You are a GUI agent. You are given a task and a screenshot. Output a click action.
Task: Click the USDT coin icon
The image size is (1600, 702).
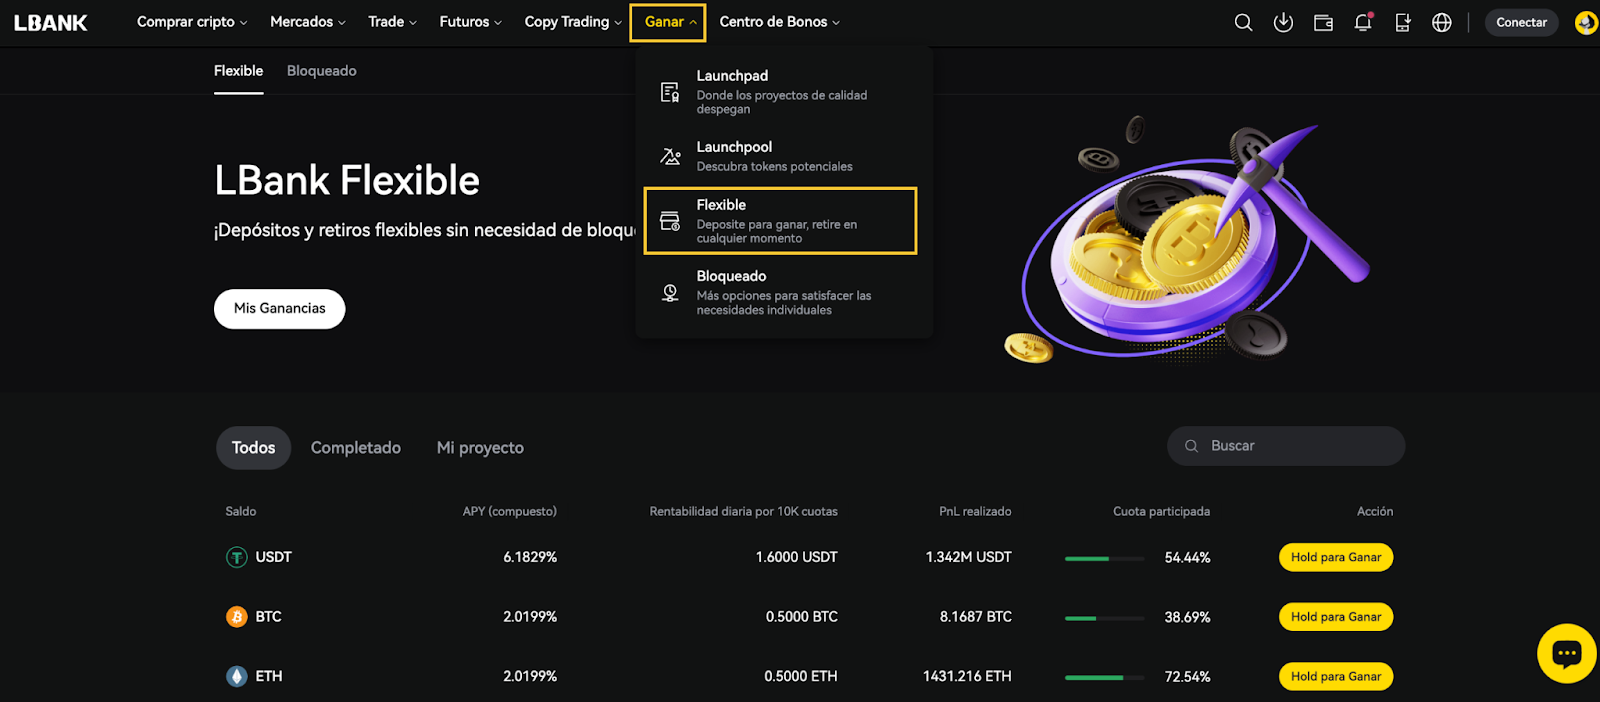click(236, 557)
